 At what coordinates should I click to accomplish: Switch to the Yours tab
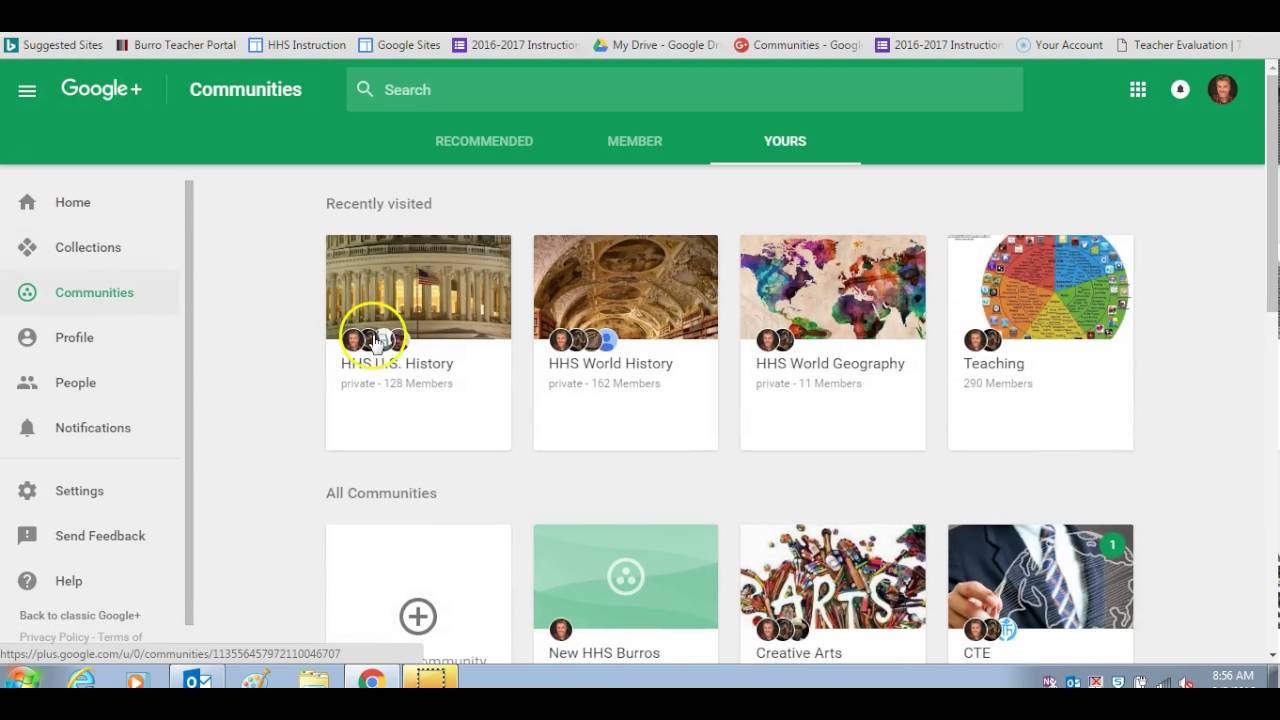click(785, 141)
